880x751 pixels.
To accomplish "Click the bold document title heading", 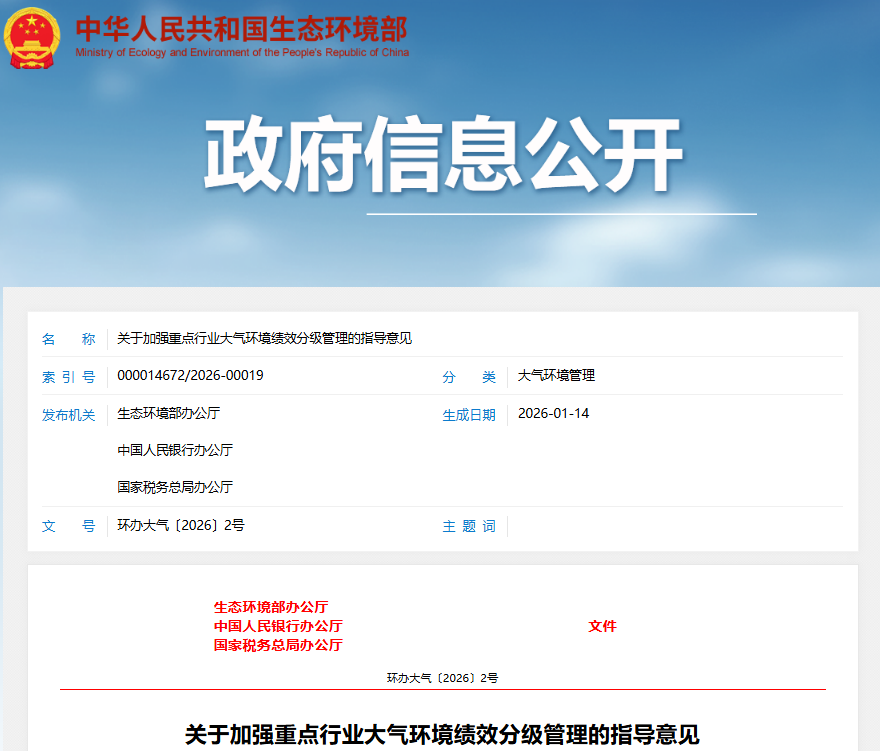I will (x=442, y=735).
